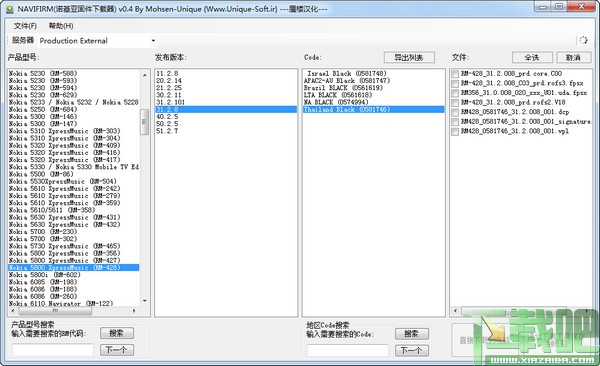Select Nokia 5320 XpressMusic (RM-409)

[74, 145]
